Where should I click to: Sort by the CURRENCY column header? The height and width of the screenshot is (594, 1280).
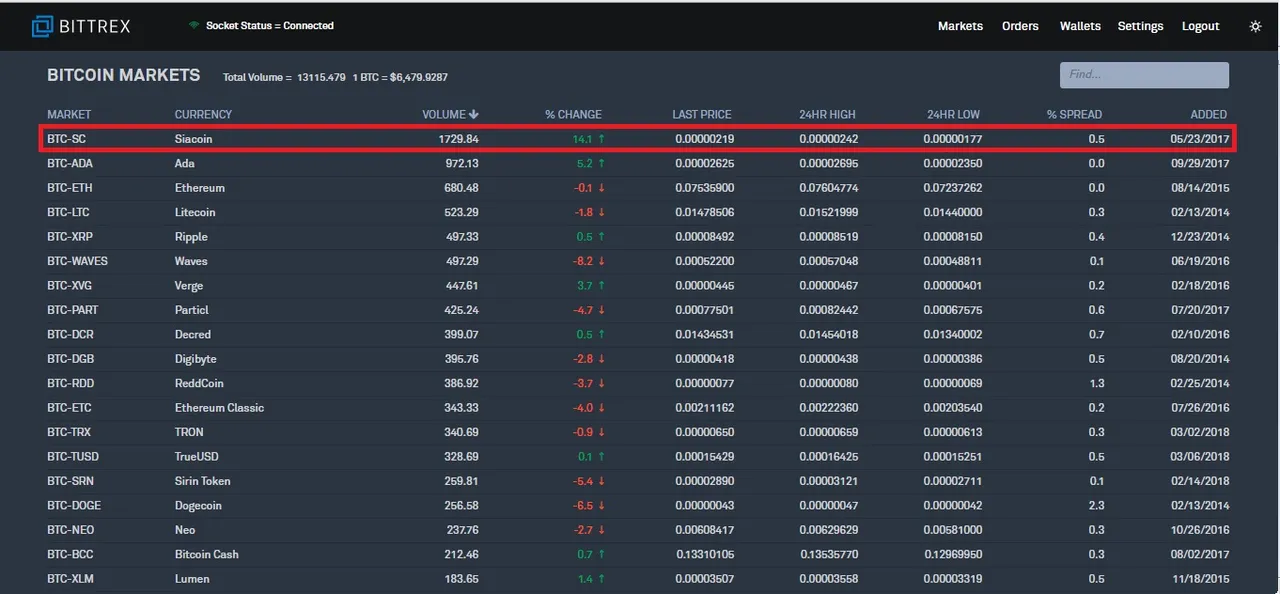click(203, 114)
